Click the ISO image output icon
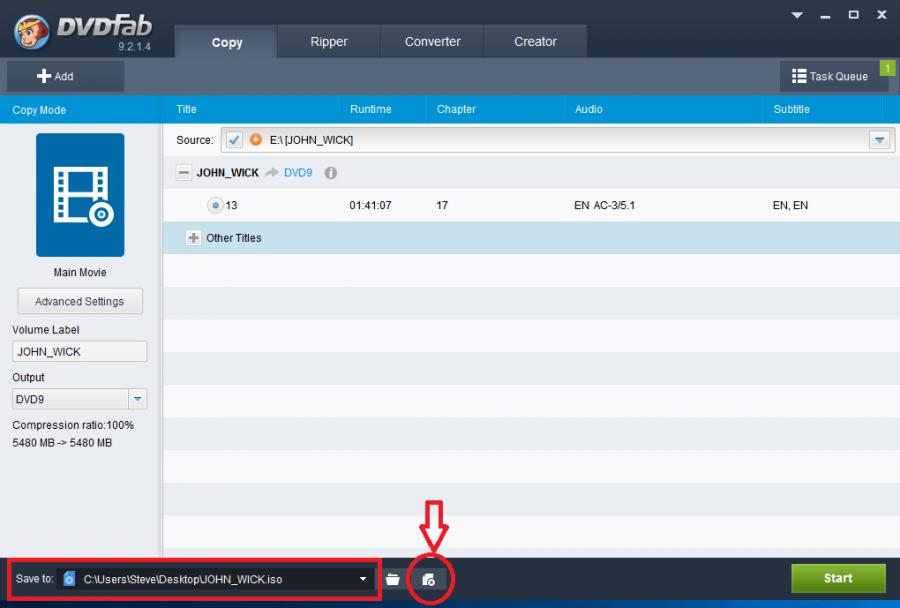900x608 pixels. [x=428, y=579]
